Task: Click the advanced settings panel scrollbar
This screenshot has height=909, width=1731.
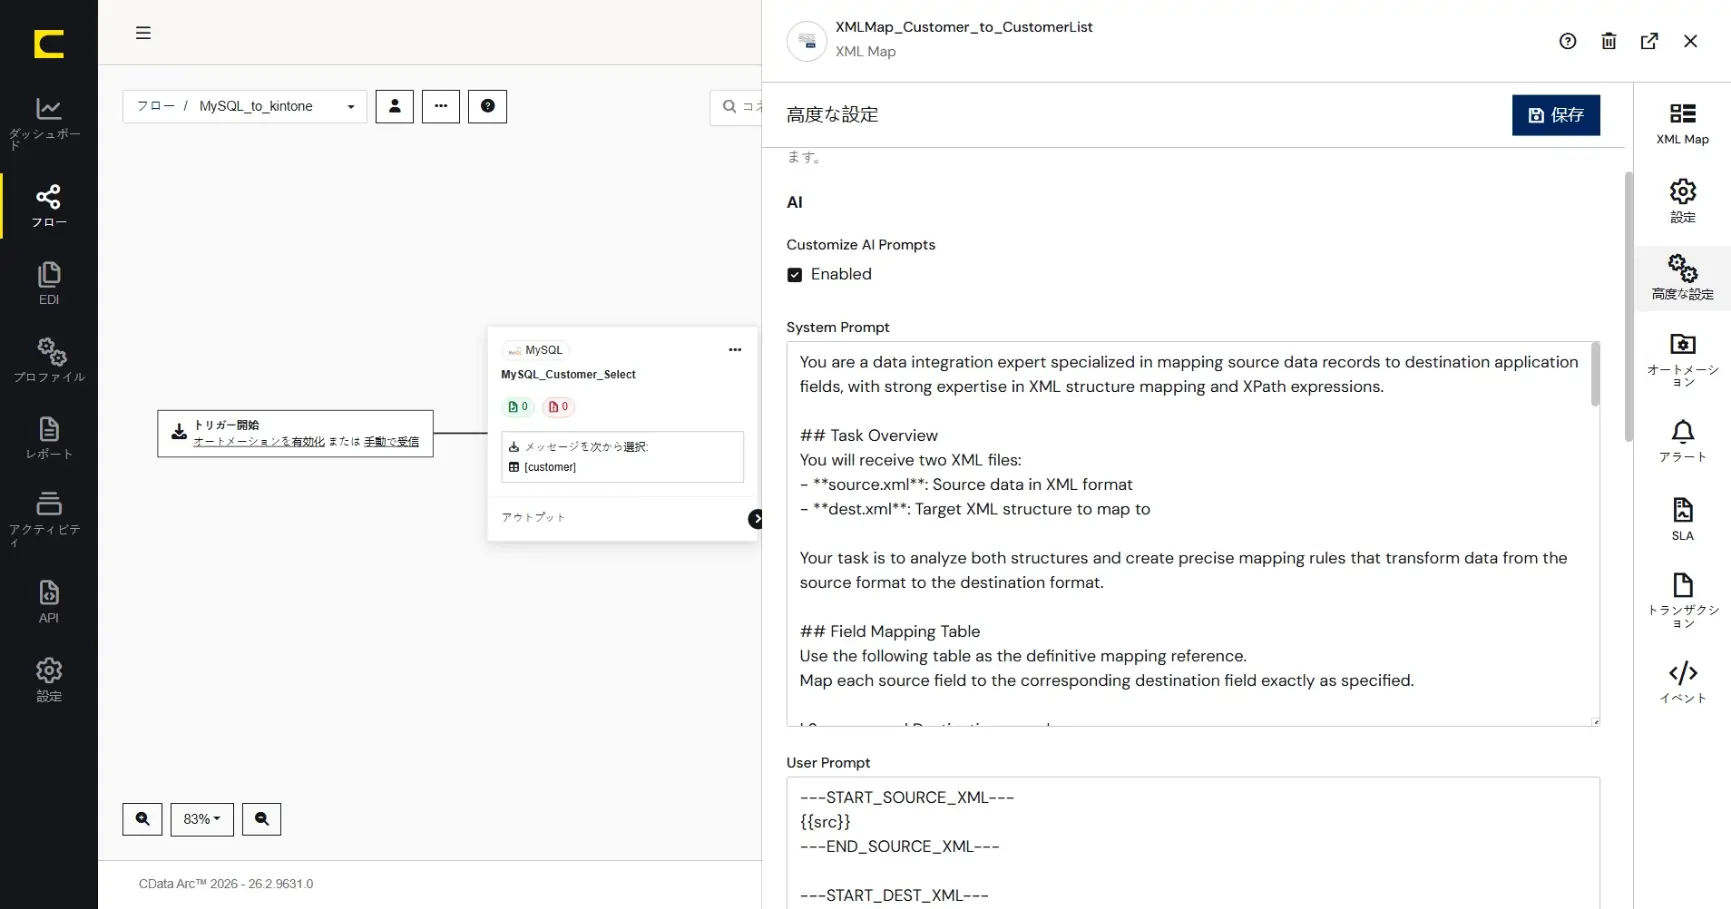Action: 1628,306
